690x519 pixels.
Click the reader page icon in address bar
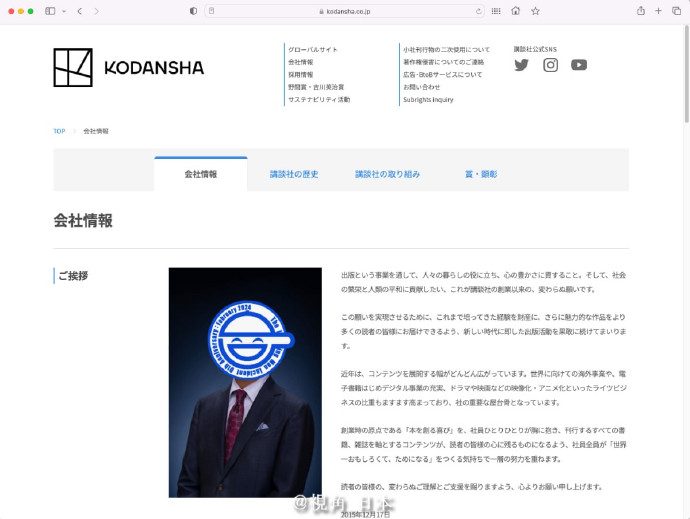[x=212, y=11]
